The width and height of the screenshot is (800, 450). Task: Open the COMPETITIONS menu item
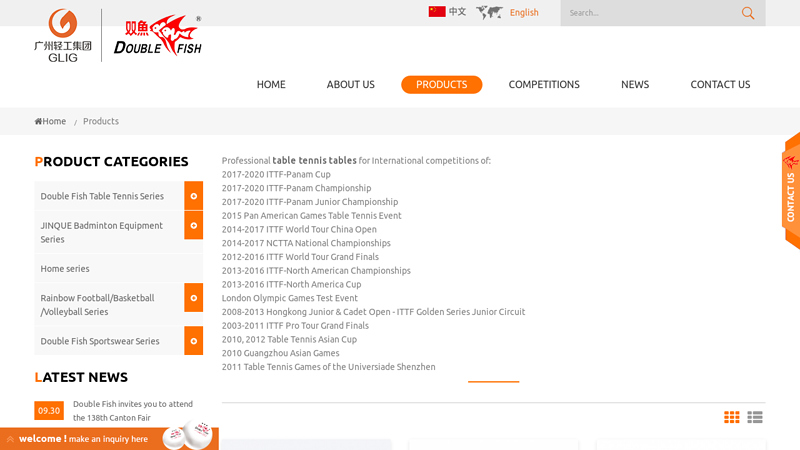(544, 85)
